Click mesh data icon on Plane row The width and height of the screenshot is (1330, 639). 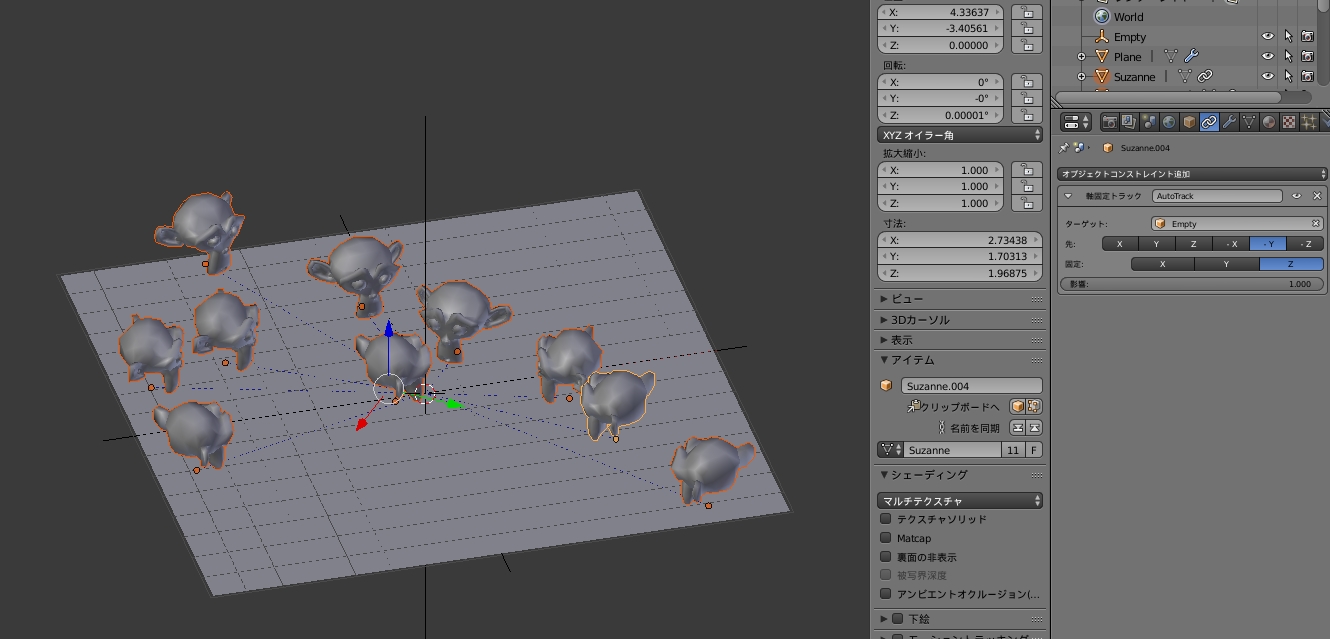(x=1171, y=57)
